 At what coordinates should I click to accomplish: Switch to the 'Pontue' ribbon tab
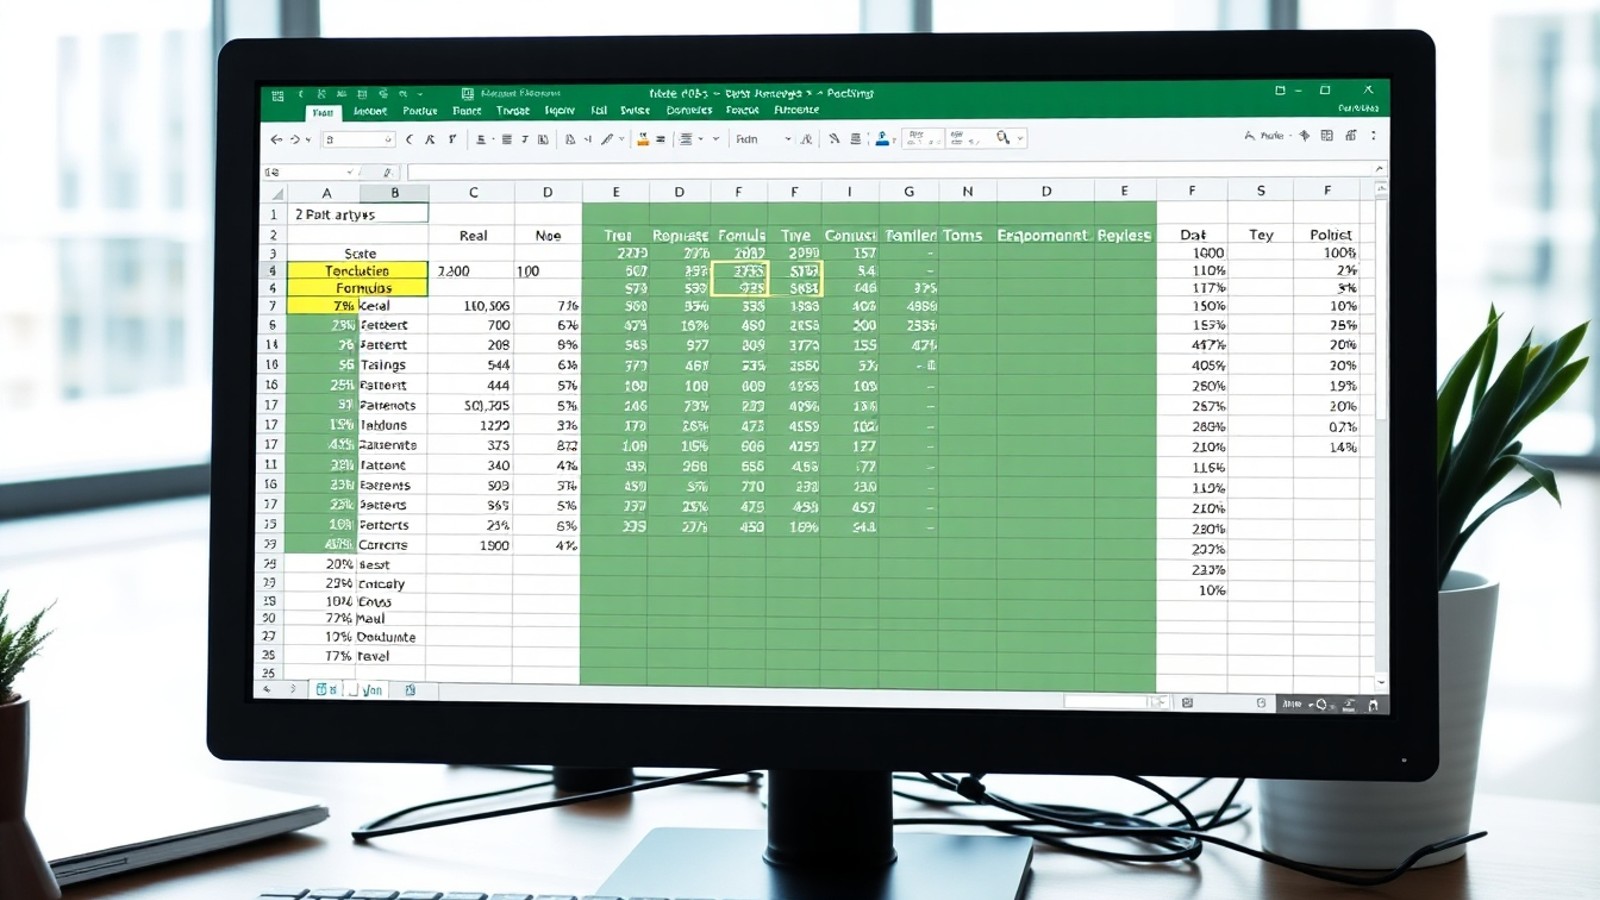[420, 111]
